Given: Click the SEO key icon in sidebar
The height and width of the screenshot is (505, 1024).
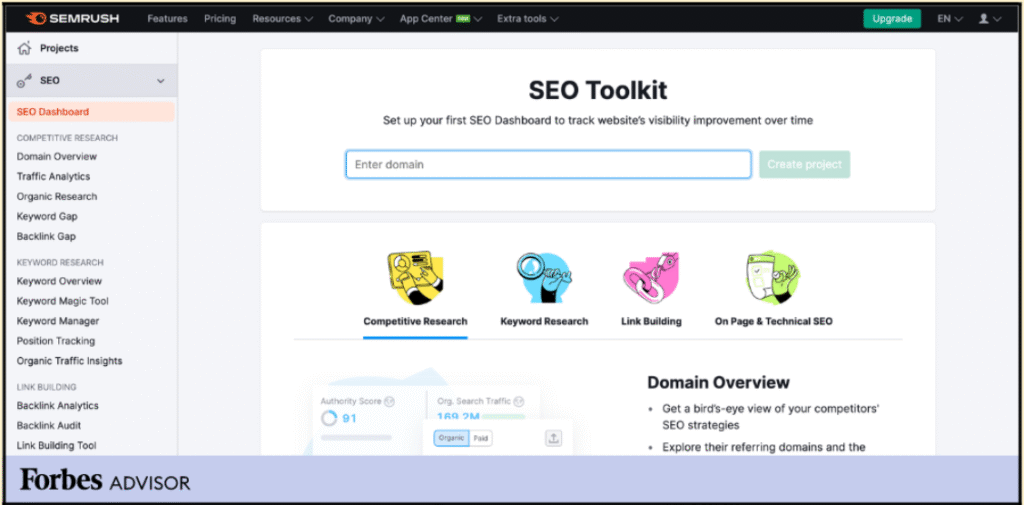Looking at the screenshot, I should point(25,81).
